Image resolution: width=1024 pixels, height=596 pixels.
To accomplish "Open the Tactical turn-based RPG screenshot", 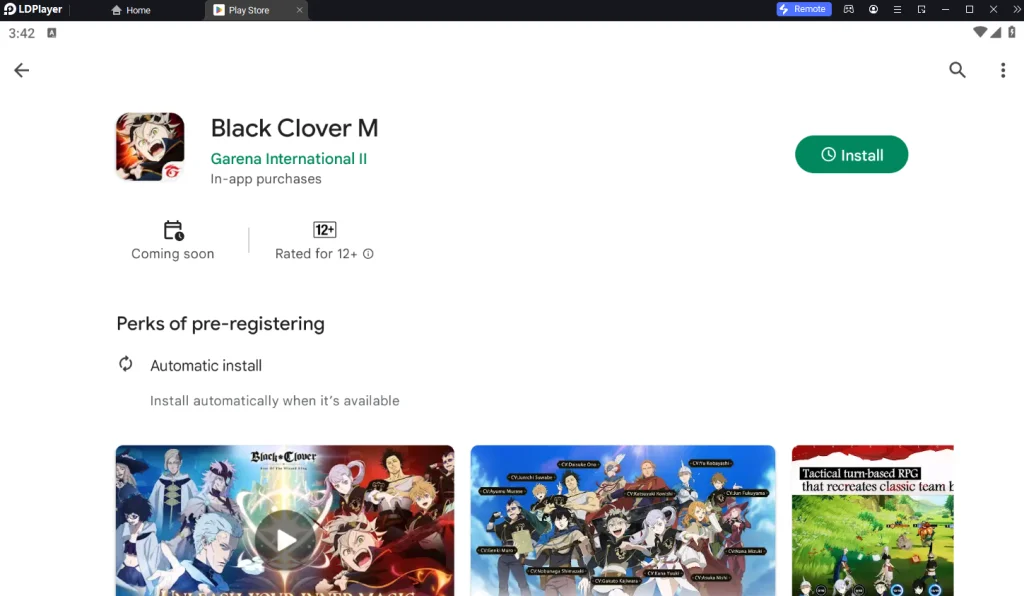I will click(x=872, y=520).
